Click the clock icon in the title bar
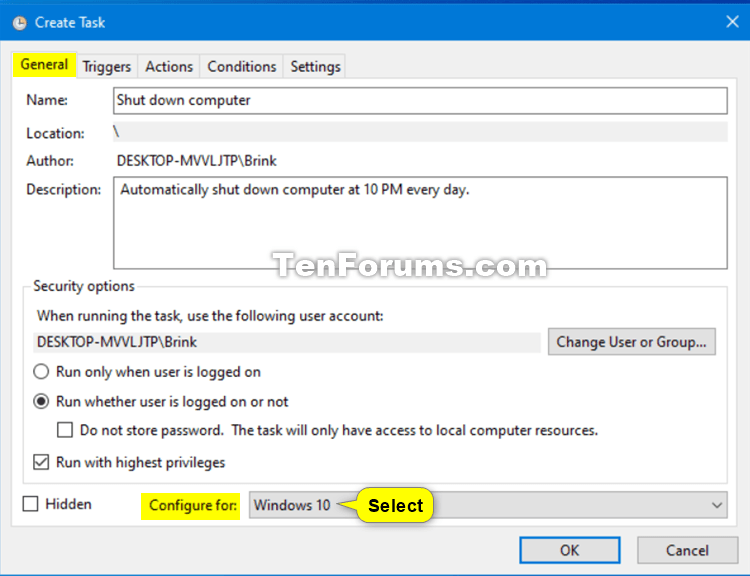750x576 pixels. click(20, 23)
